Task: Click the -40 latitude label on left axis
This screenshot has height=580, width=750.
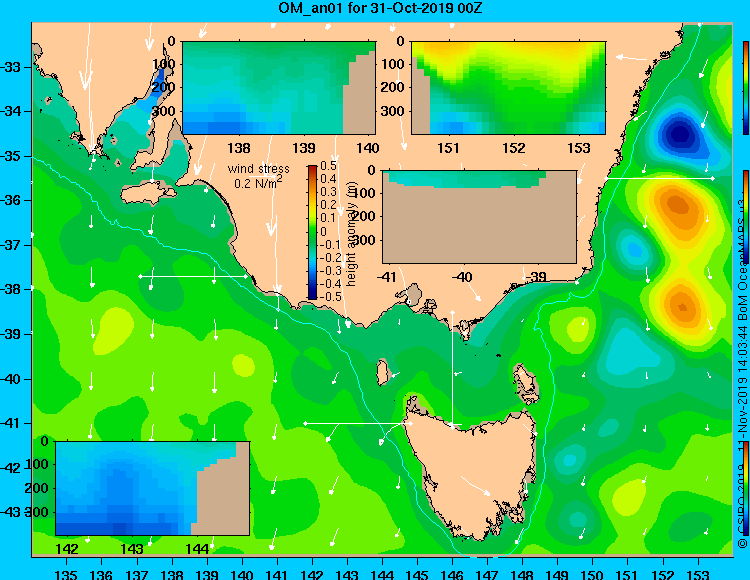Action: tap(10, 379)
